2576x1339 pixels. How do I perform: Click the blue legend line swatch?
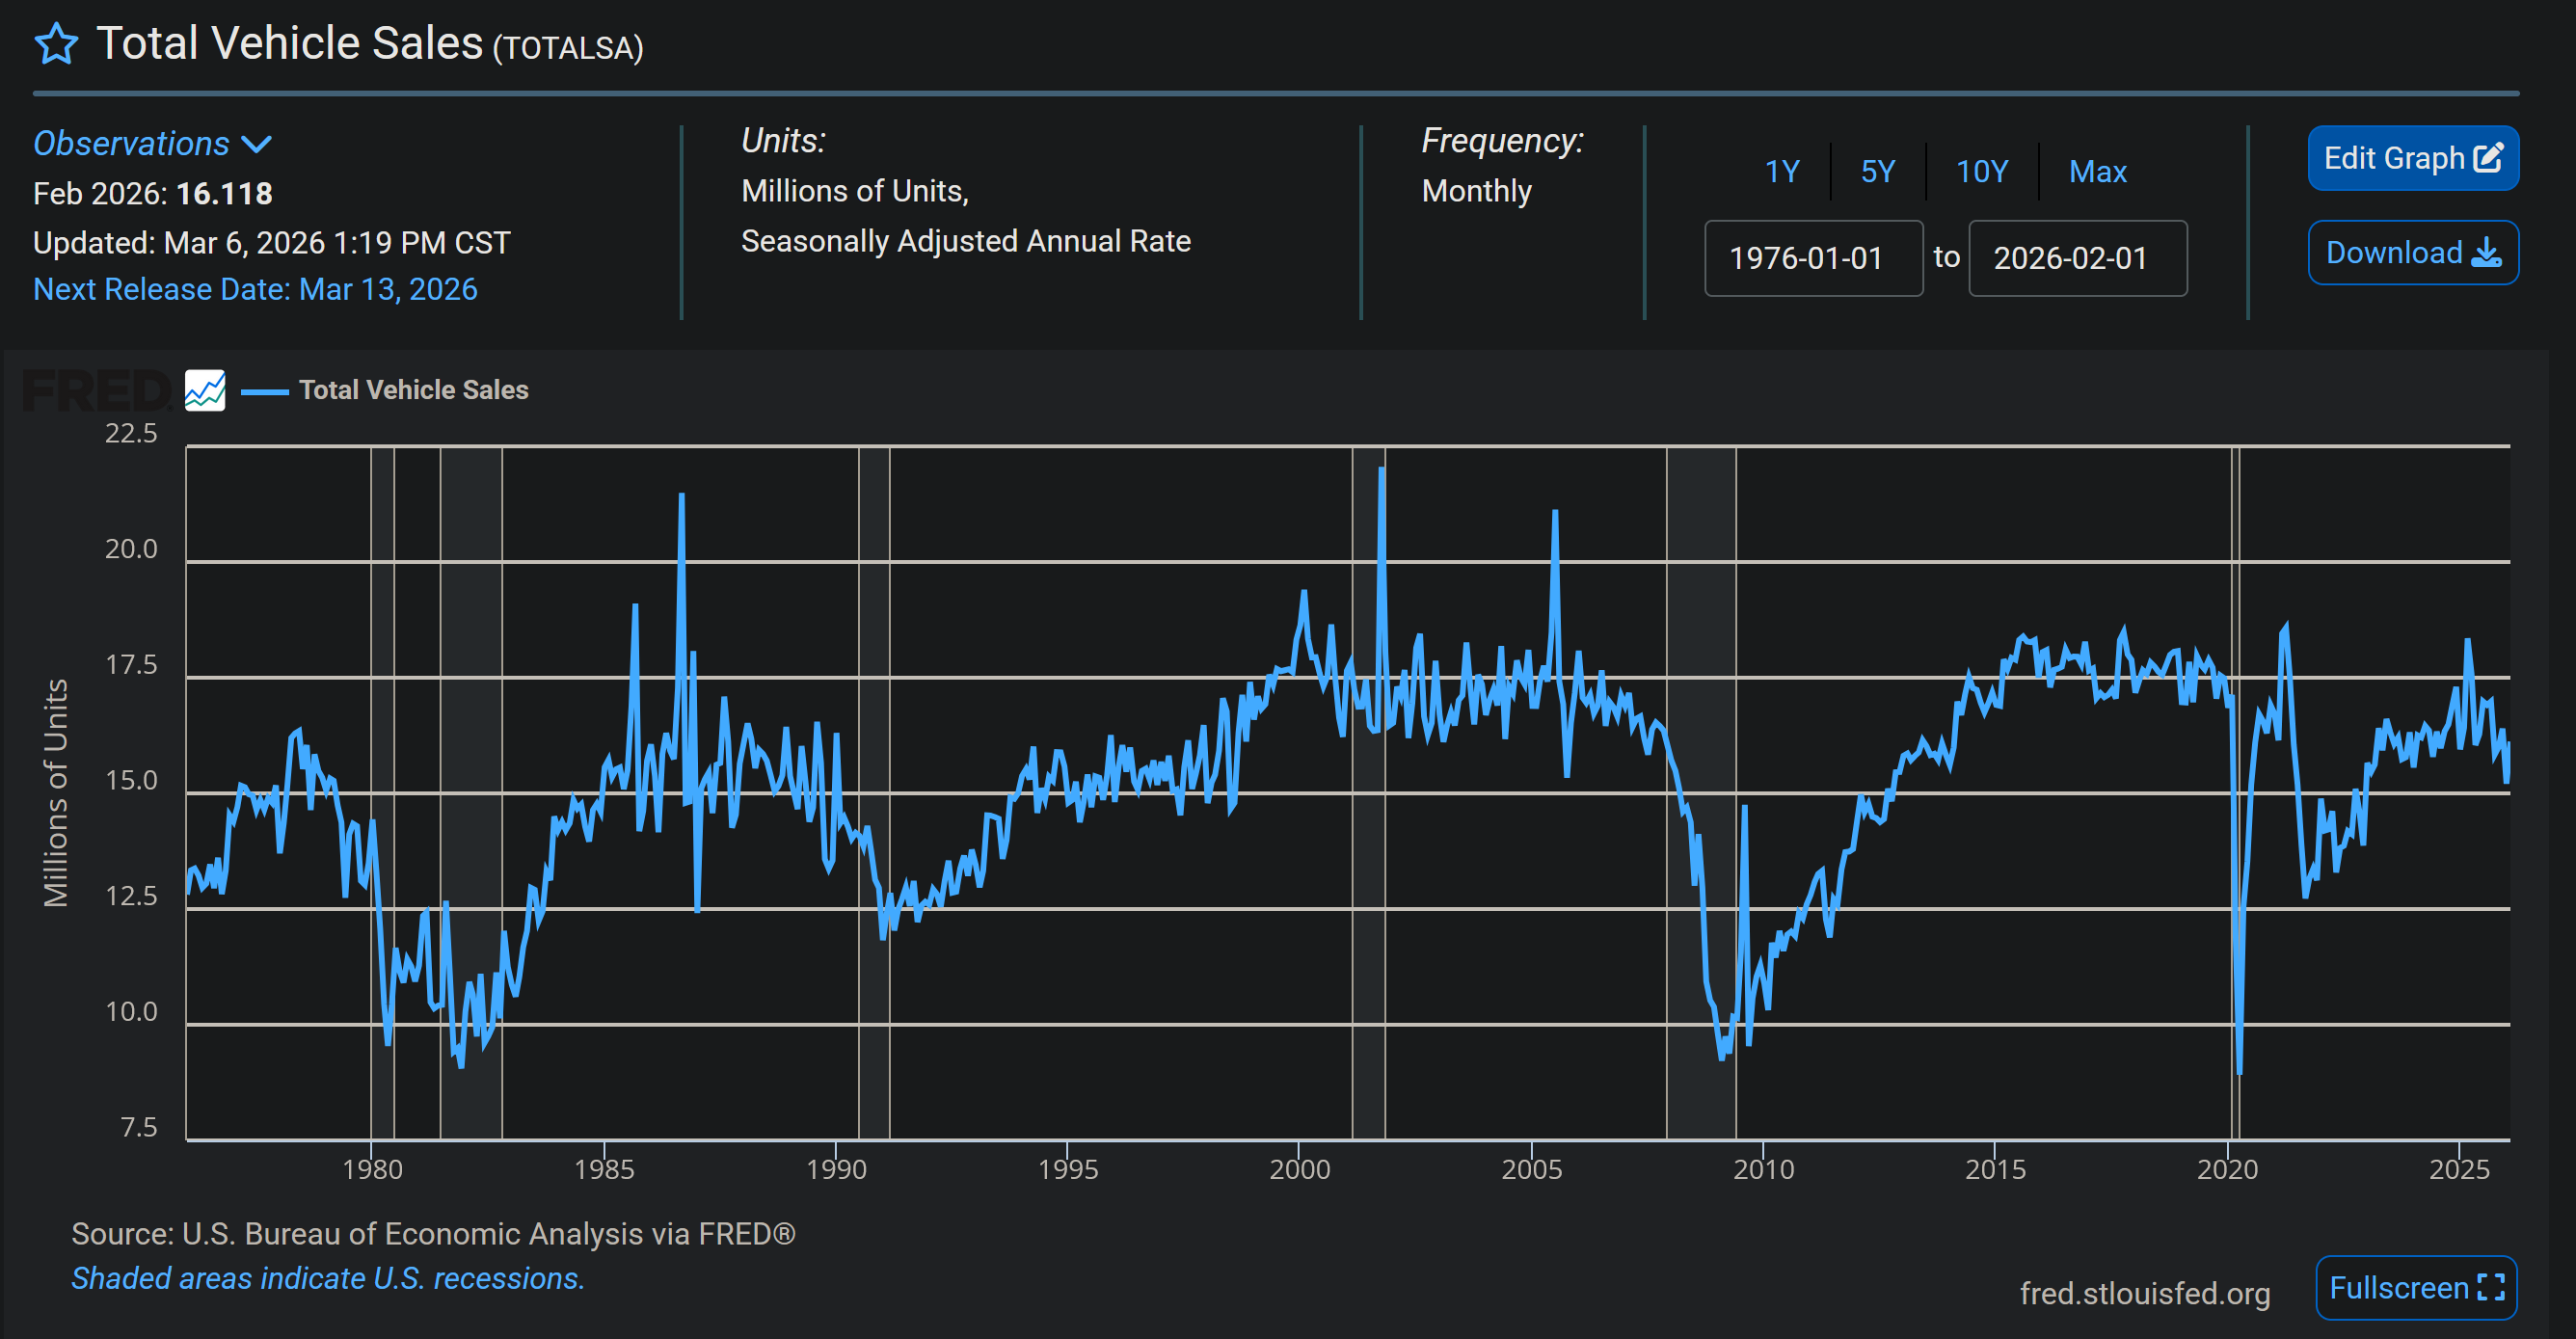coord(265,391)
